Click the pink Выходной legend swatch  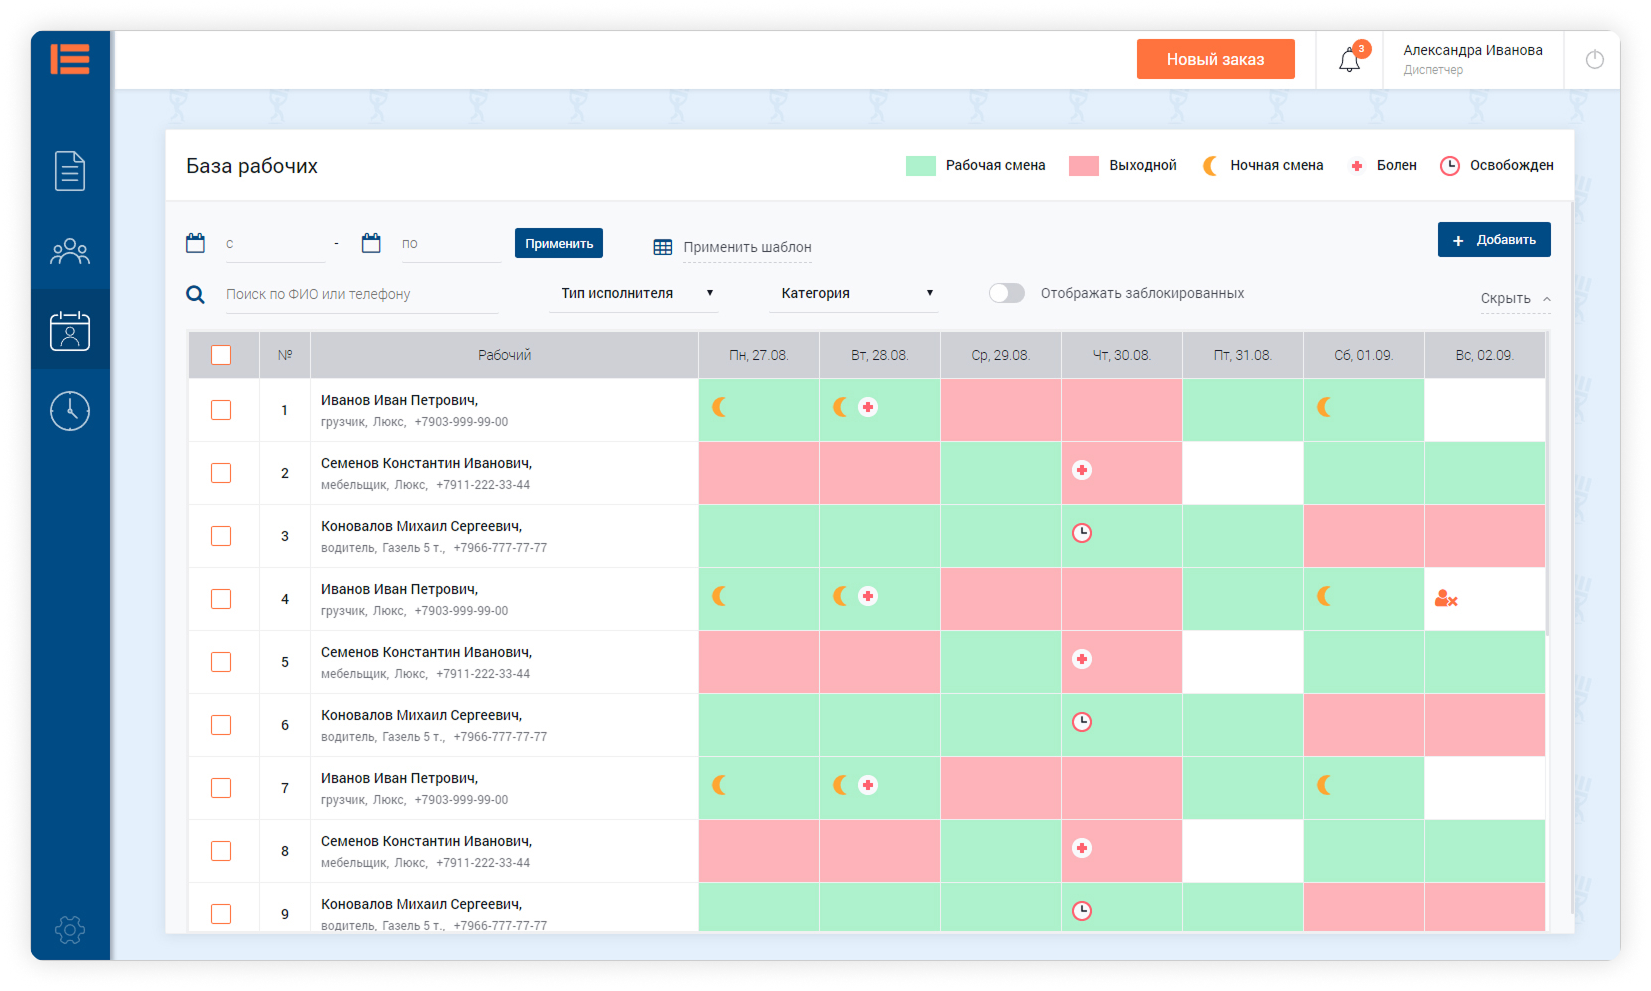(x=1083, y=166)
